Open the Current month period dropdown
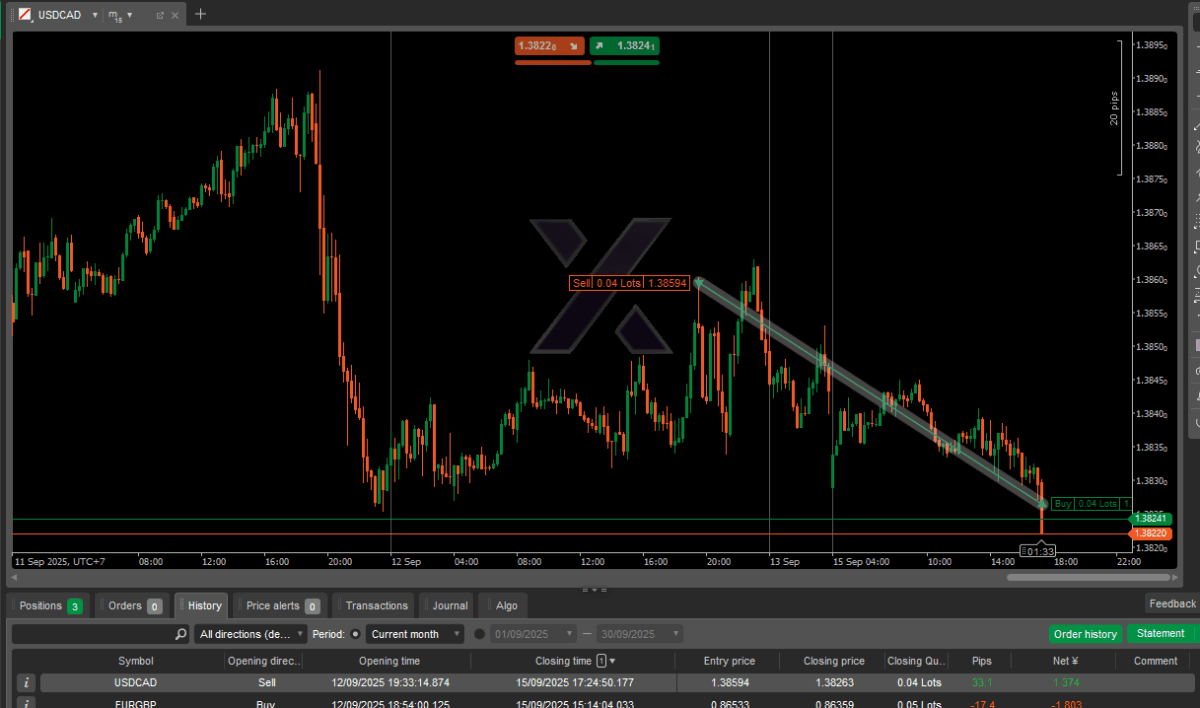This screenshot has height=708, width=1200. tap(415, 634)
